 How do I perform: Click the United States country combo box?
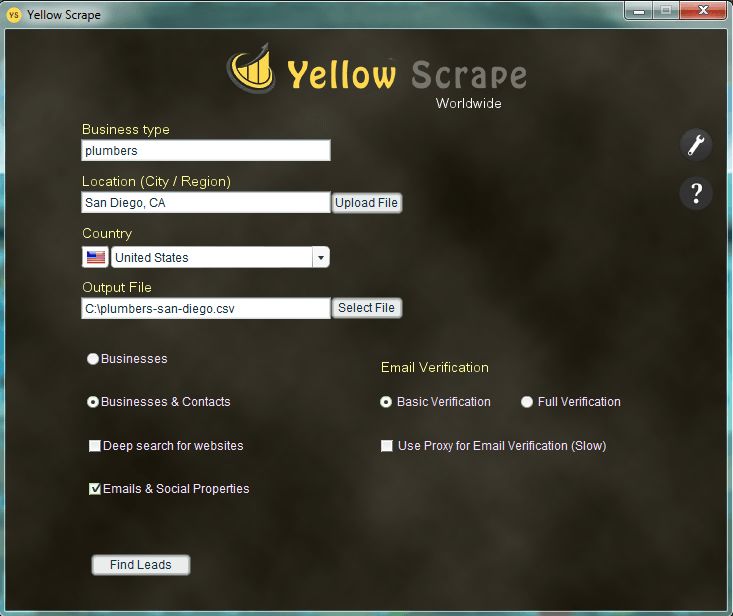tap(220, 257)
